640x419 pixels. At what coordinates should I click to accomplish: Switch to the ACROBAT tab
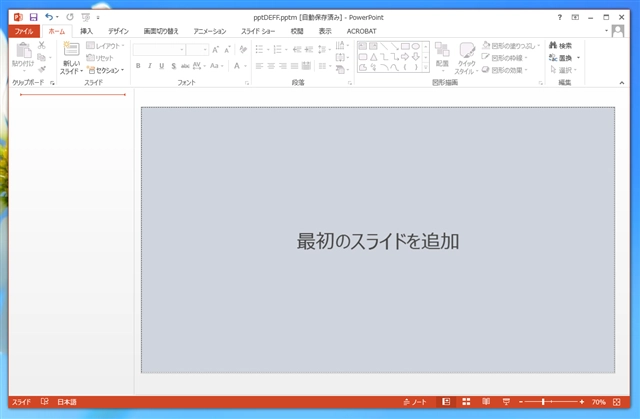[x=361, y=31]
